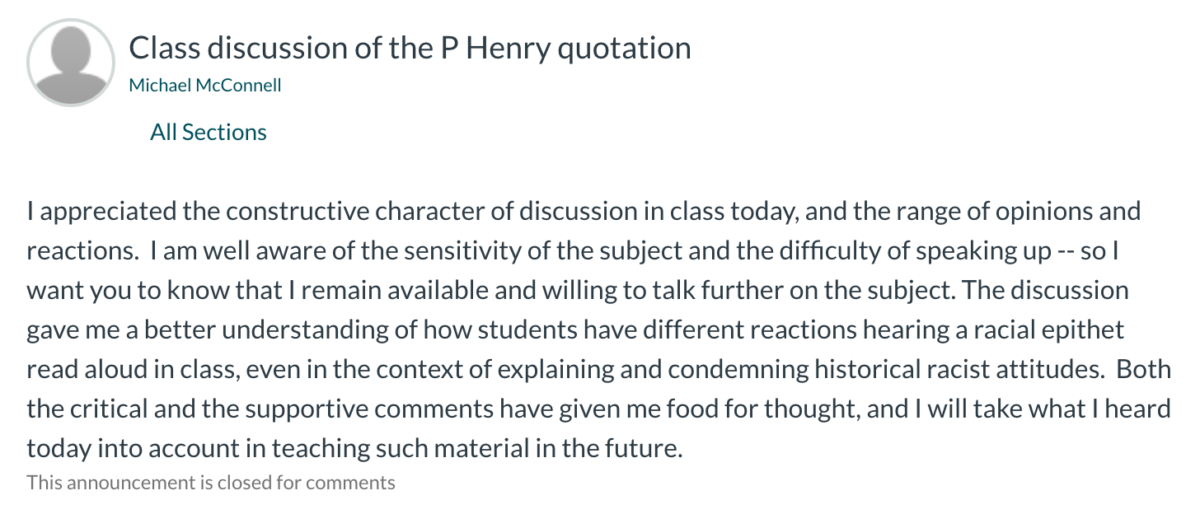Click the author's profile avatar icon
The width and height of the screenshot is (1200, 514).
click(72, 64)
